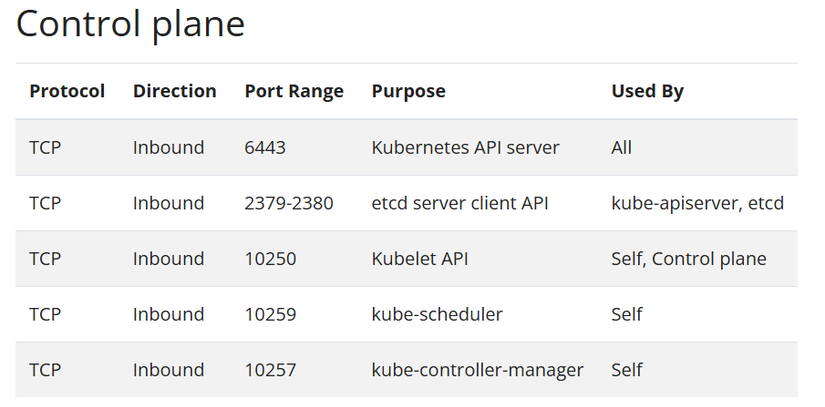Click the All cell in Used By

click(x=621, y=147)
